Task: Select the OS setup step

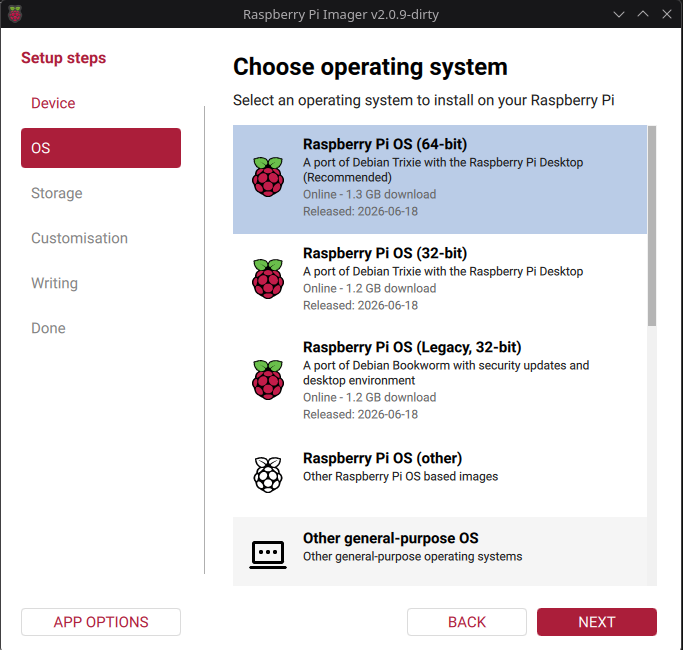Action: [x=101, y=148]
